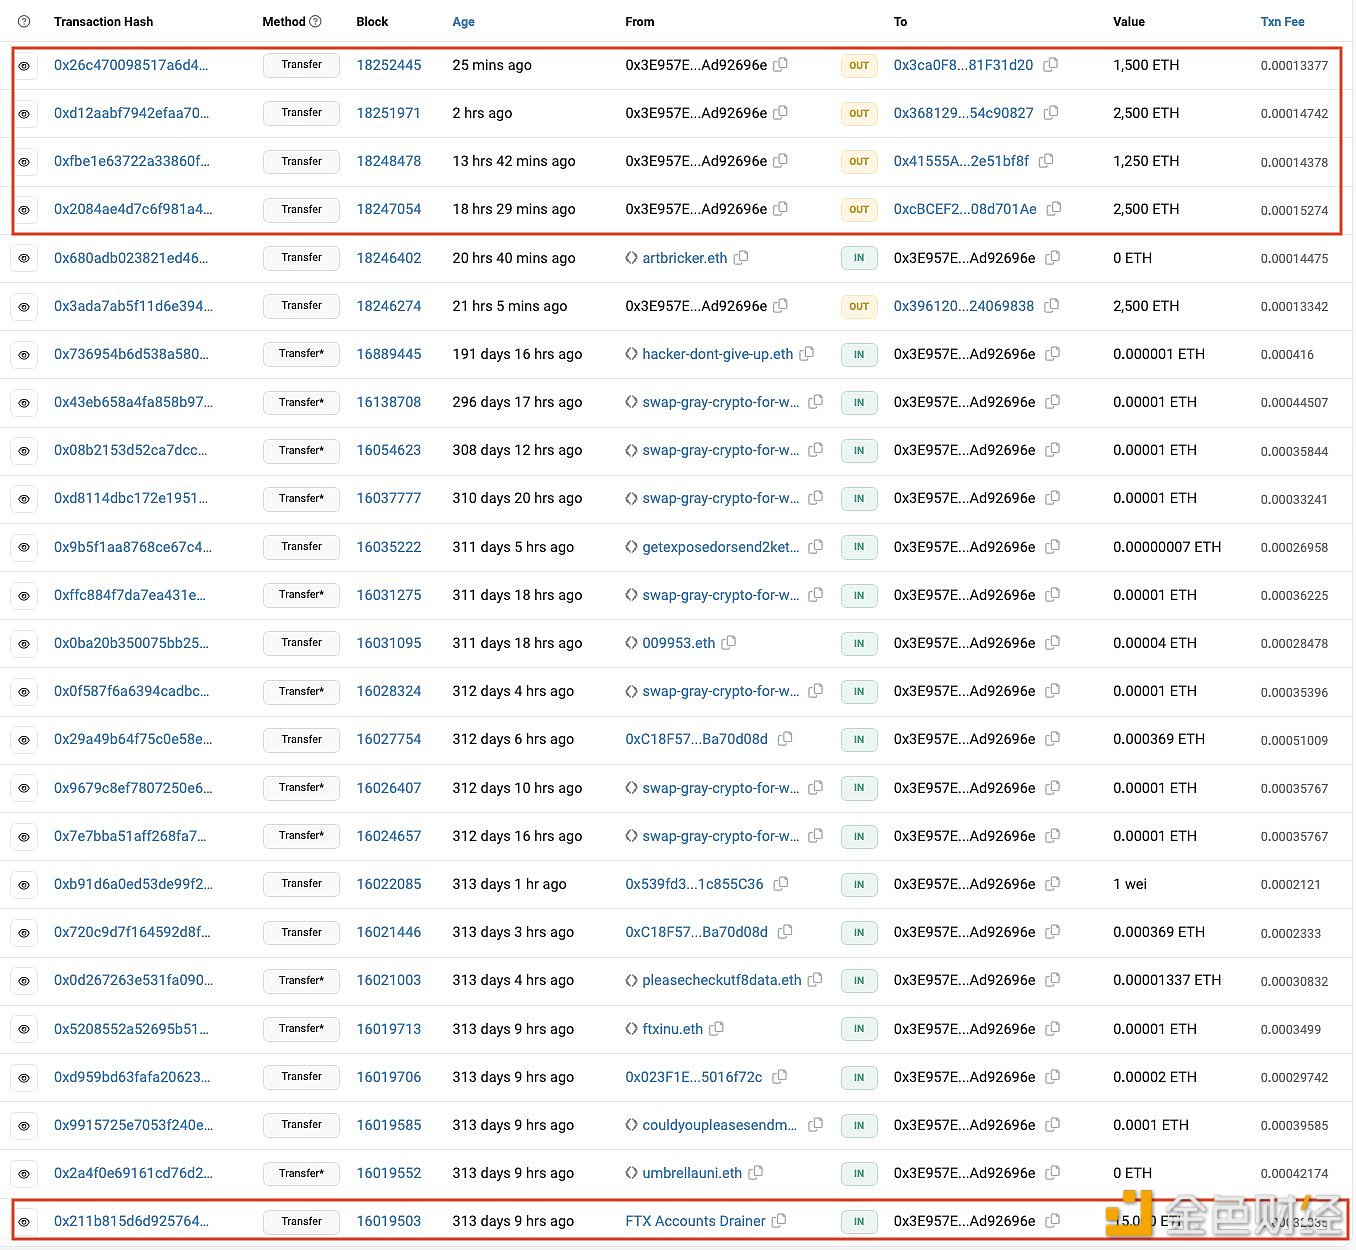Screen dimensions: 1356x1250
Task: Copy the pleasecheckutf8data.eth address
Action: tap(815, 979)
